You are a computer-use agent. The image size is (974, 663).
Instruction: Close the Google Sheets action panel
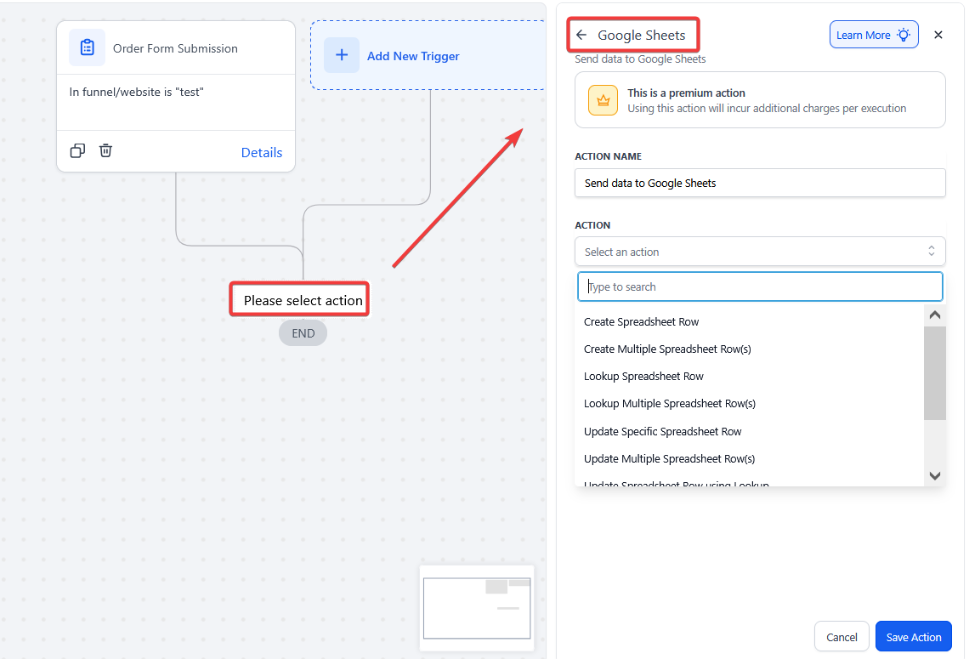938,35
